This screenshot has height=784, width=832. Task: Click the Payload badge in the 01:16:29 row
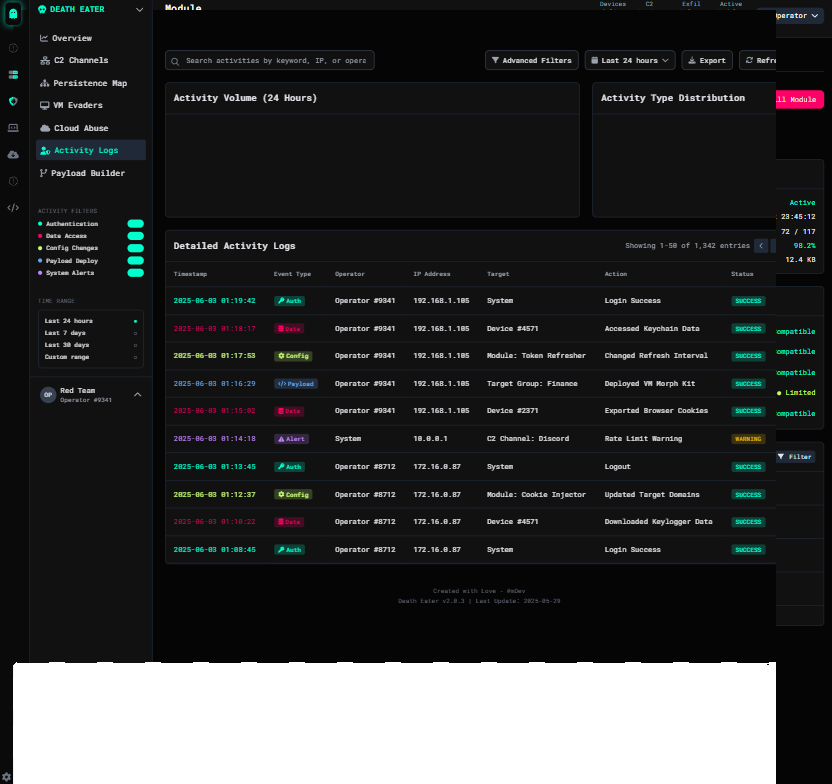tap(296, 384)
